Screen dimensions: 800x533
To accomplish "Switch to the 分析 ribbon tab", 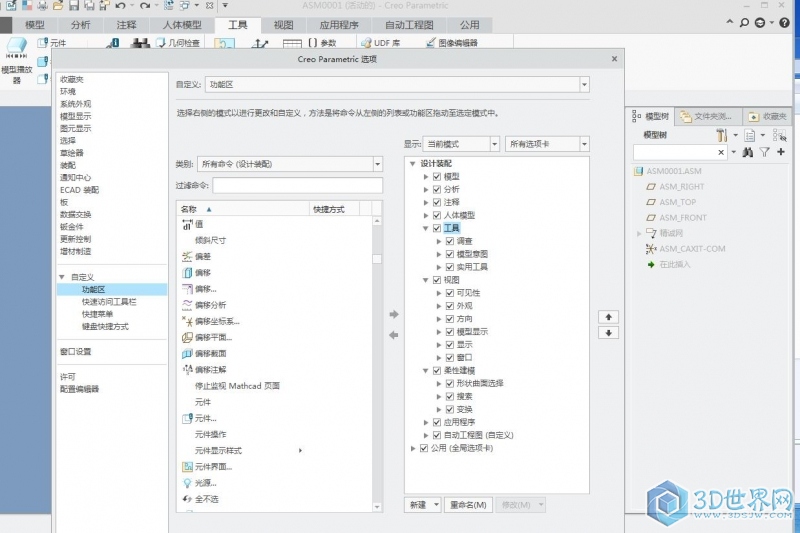I will click(x=81, y=24).
